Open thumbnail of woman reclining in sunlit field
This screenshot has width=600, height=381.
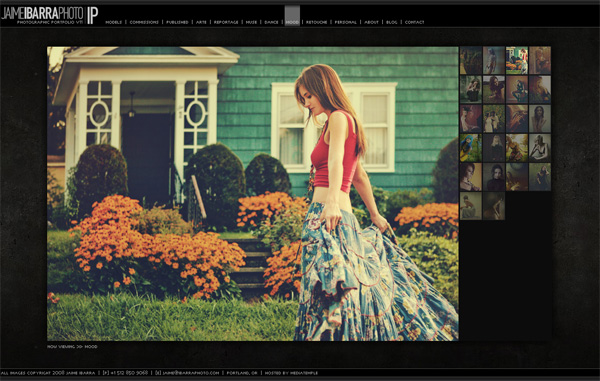(517, 148)
